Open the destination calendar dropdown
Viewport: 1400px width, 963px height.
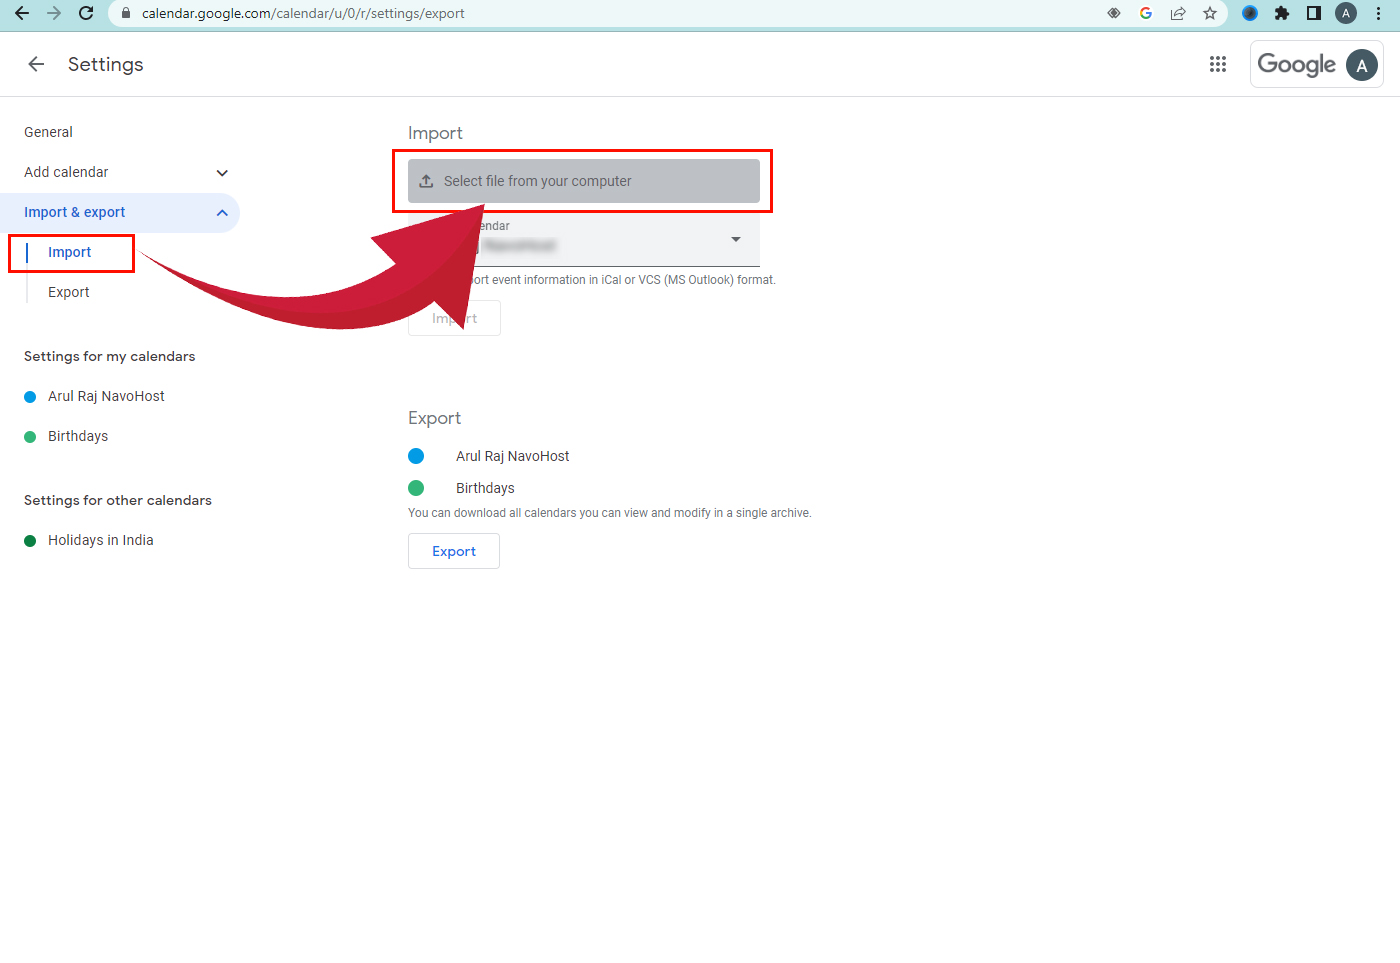(735, 240)
